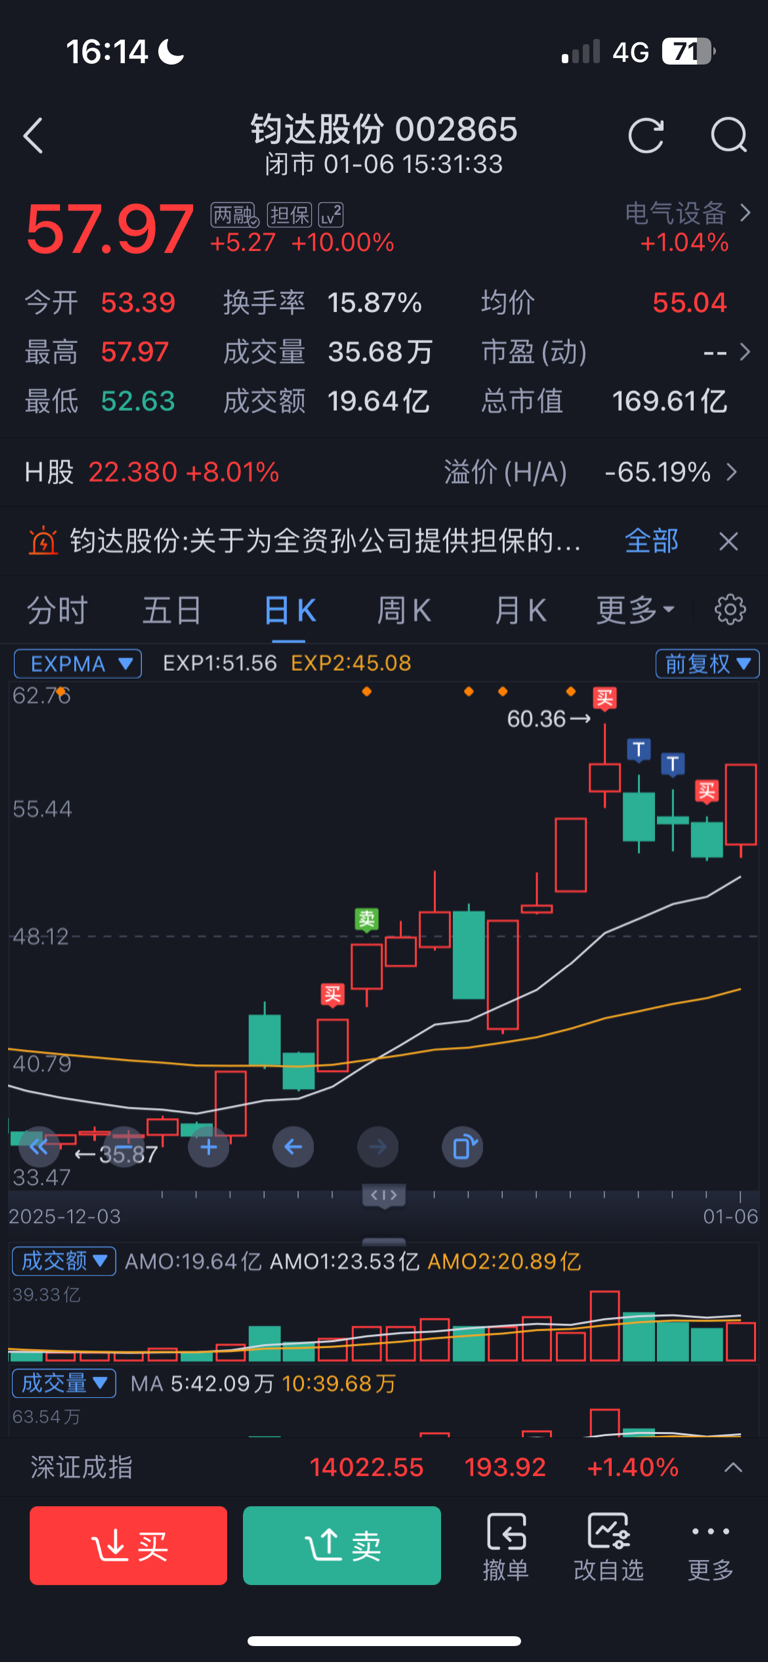The image size is (768, 1663).
Task: Tap the red 买 marker beside last candle
Action: coord(707,792)
